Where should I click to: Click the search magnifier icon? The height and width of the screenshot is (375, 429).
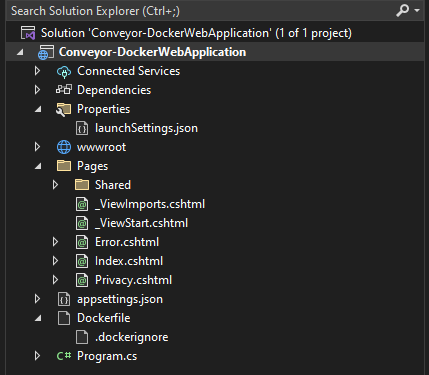coord(402,10)
